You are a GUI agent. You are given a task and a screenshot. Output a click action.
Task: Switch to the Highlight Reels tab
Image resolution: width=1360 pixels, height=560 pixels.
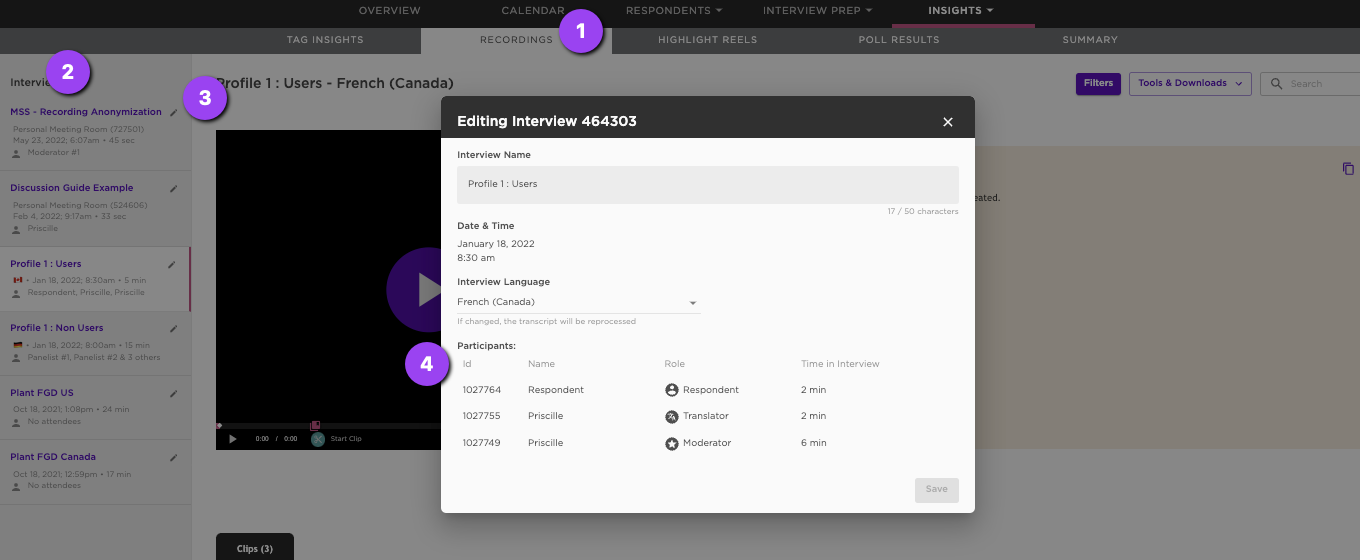click(x=707, y=40)
